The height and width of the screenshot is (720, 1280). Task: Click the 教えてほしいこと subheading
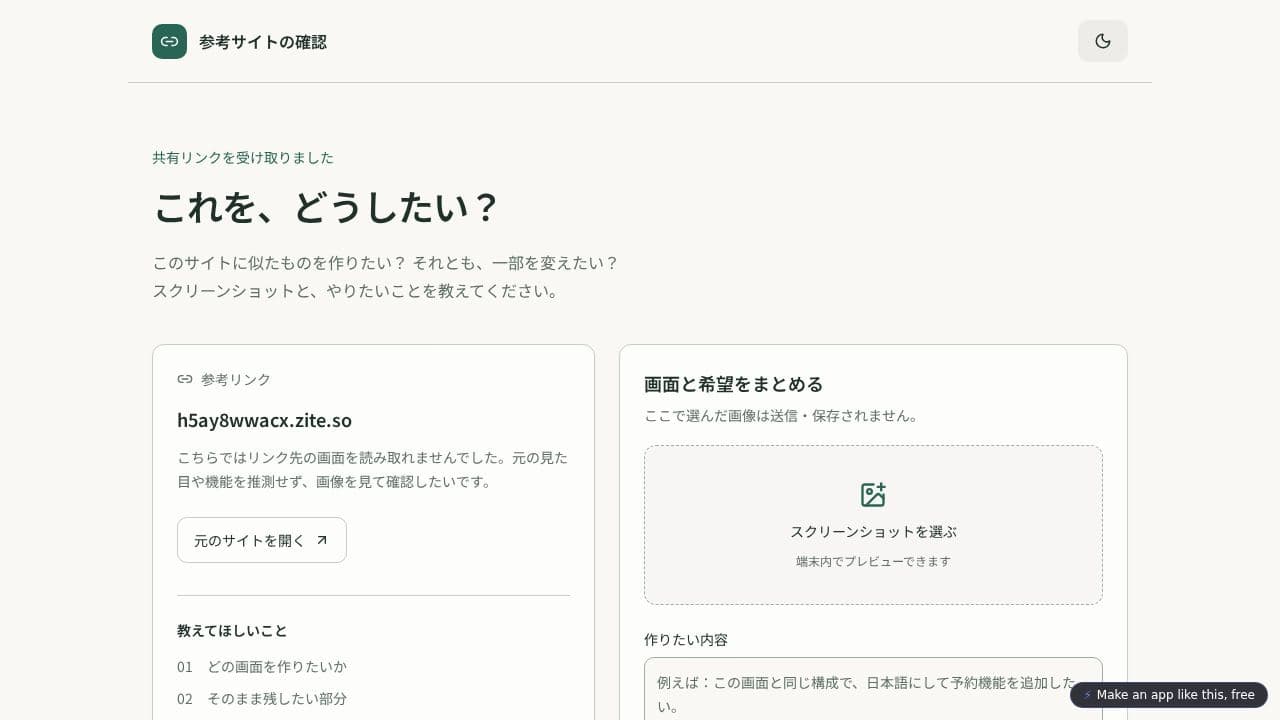click(x=232, y=631)
